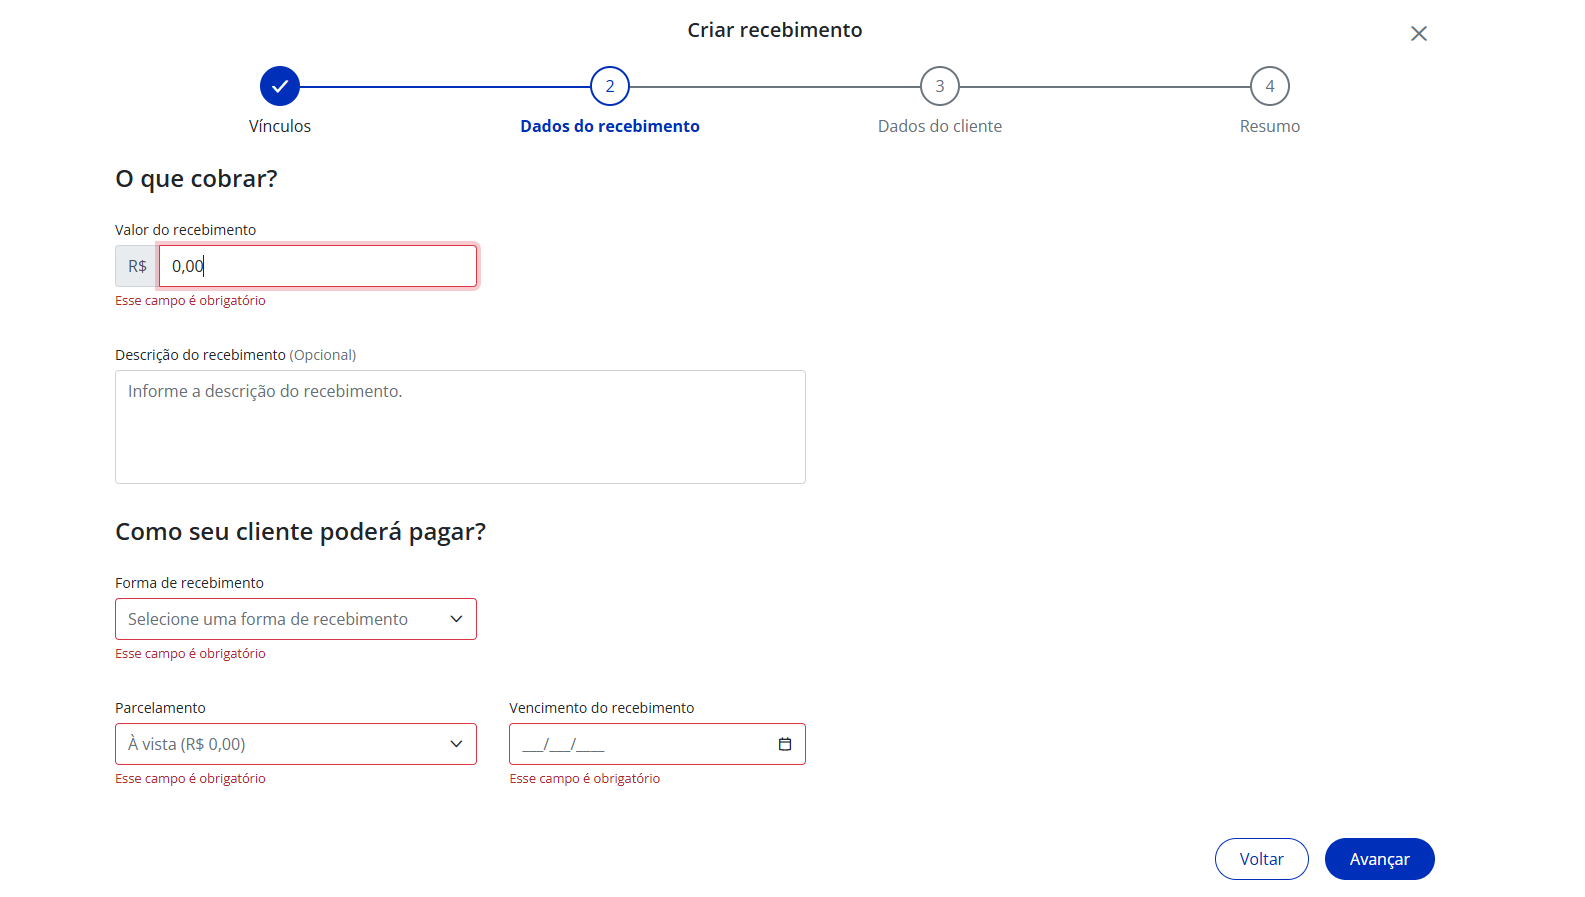Click chevron arrow of Forma de recebimento
Viewport: 1585px width, 897px height.
(x=456, y=619)
